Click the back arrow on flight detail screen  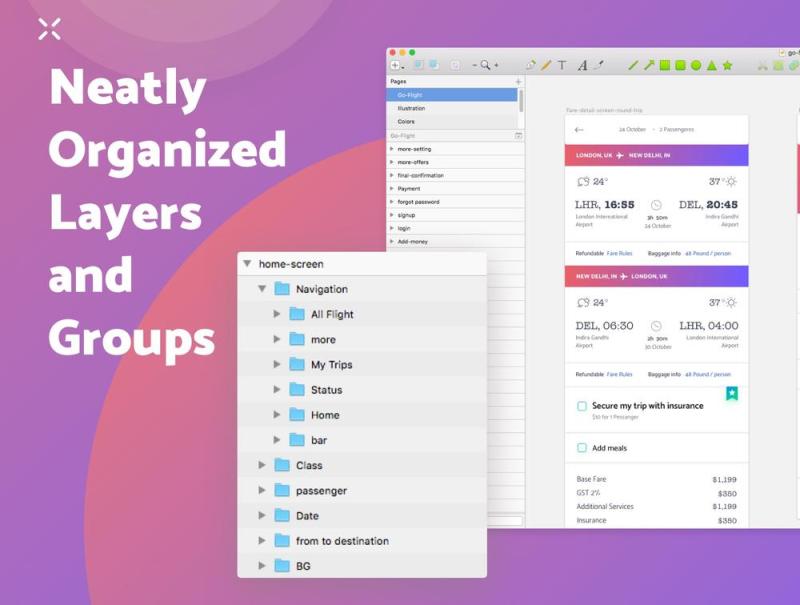click(579, 130)
